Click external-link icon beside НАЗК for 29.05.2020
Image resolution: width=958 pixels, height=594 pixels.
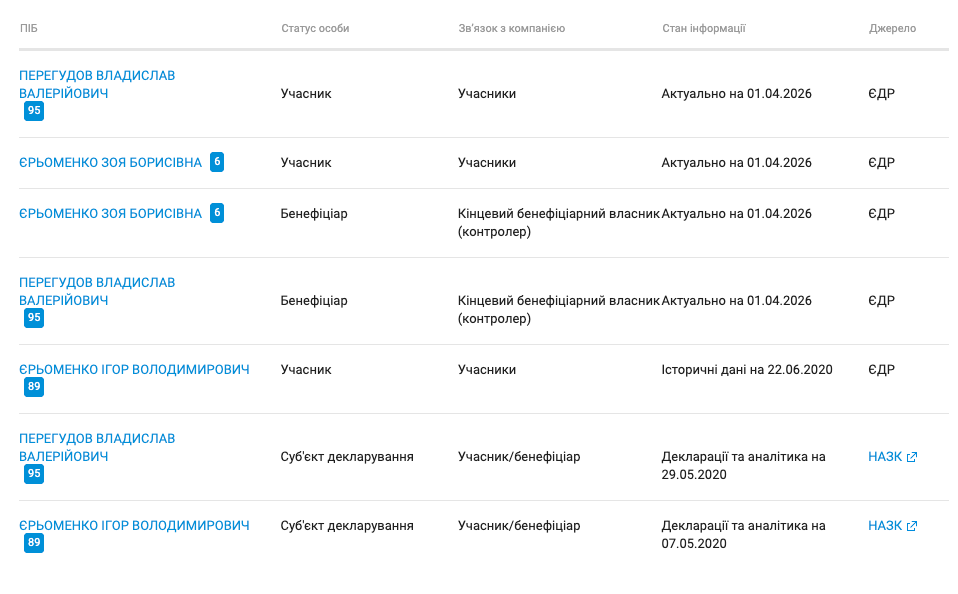pos(911,457)
